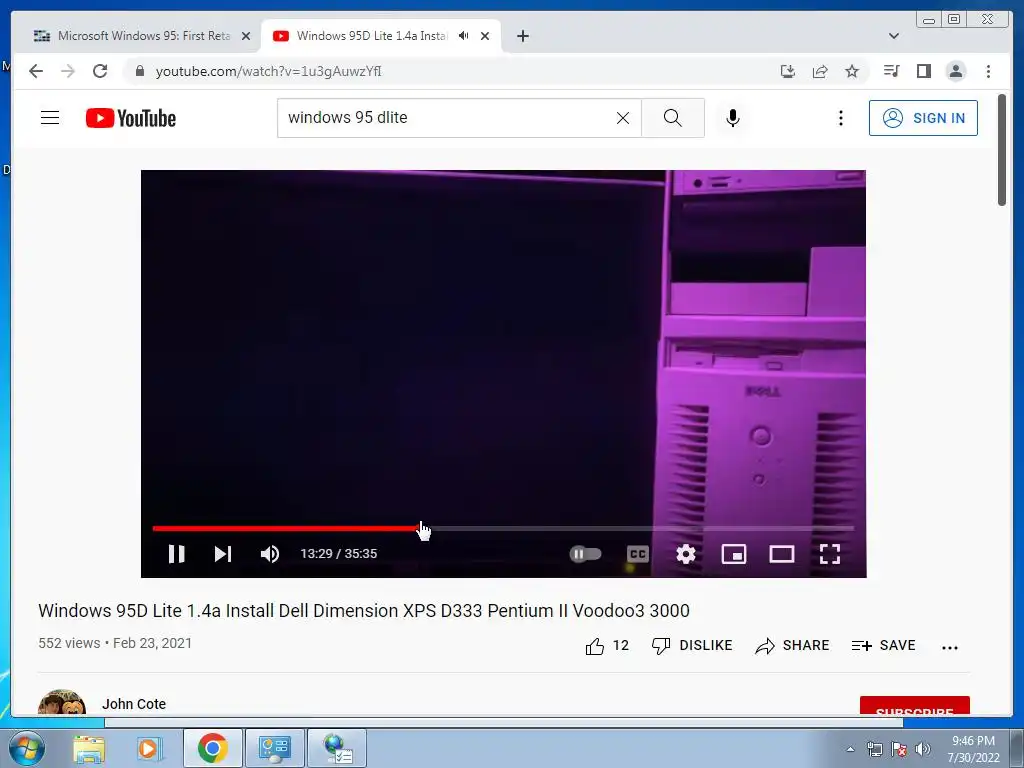
Task: Click the tray volume speaker icon
Action: pos(923,749)
